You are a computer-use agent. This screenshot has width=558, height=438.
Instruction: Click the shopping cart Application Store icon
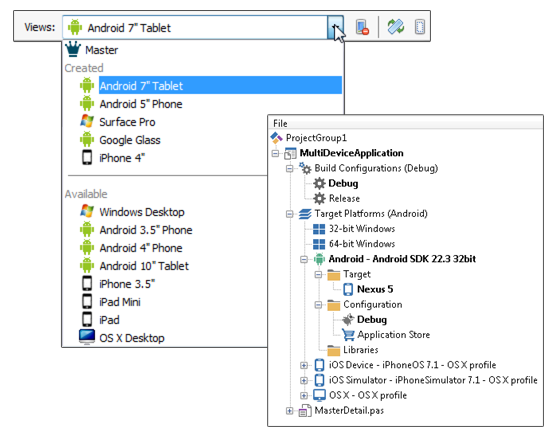(348, 334)
